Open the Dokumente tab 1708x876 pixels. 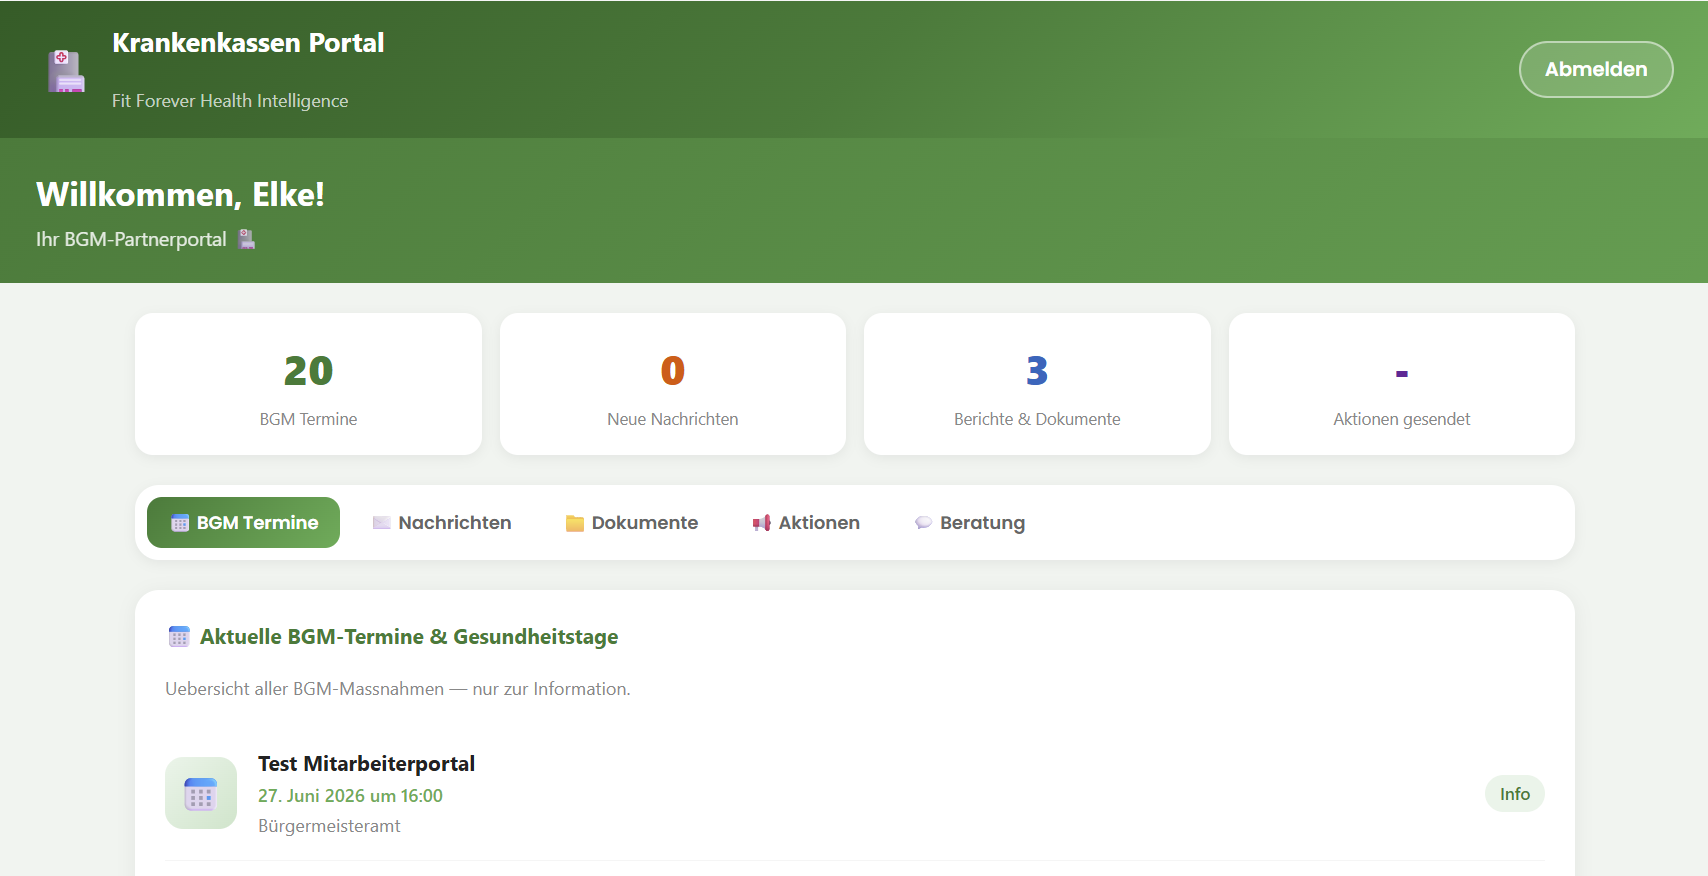[x=632, y=523]
